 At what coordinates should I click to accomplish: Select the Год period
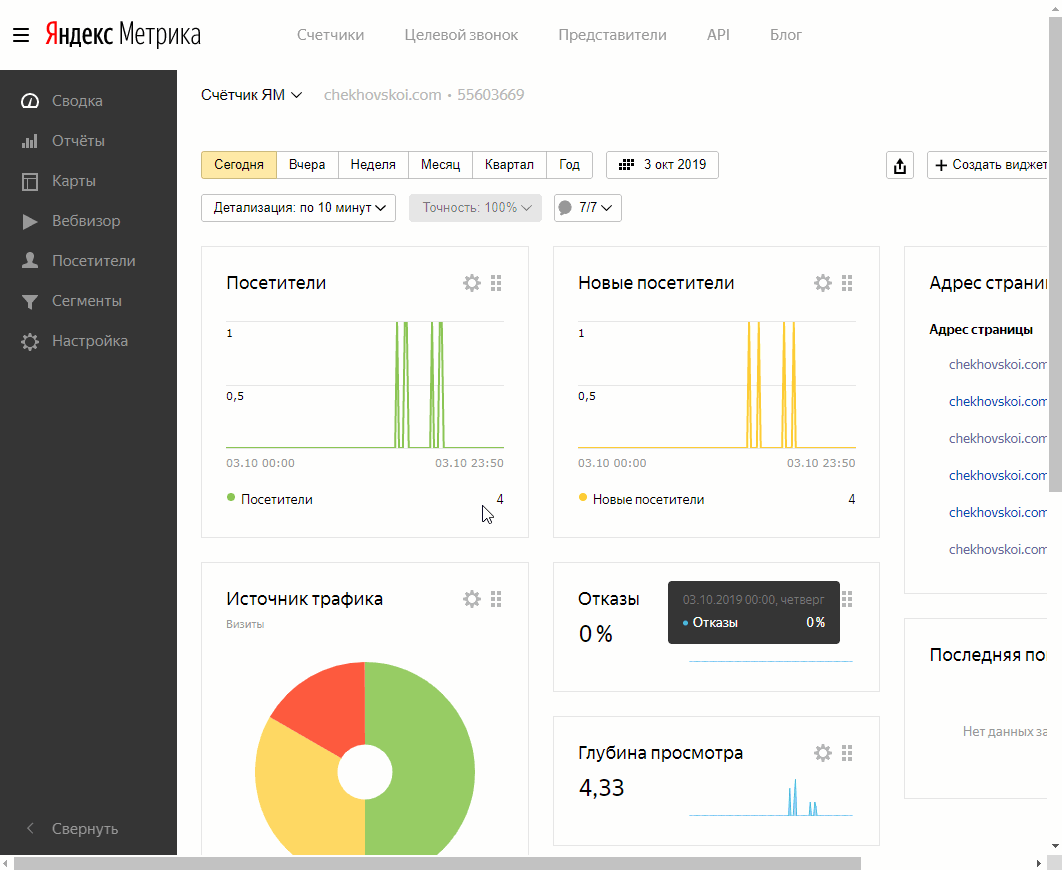[570, 165]
